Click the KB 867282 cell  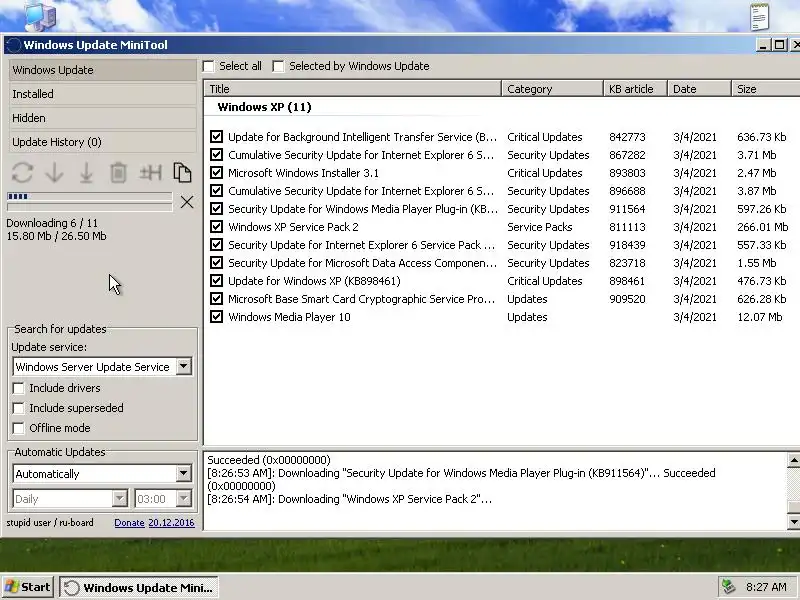coord(627,155)
